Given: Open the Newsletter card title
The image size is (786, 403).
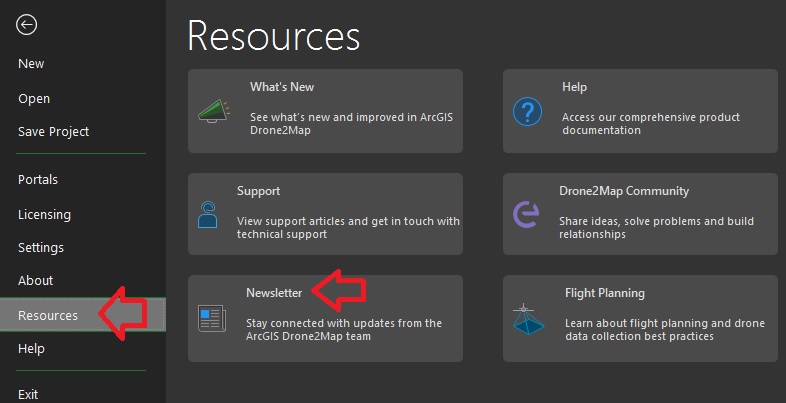Looking at the screenshot, I should click(274, 293).
